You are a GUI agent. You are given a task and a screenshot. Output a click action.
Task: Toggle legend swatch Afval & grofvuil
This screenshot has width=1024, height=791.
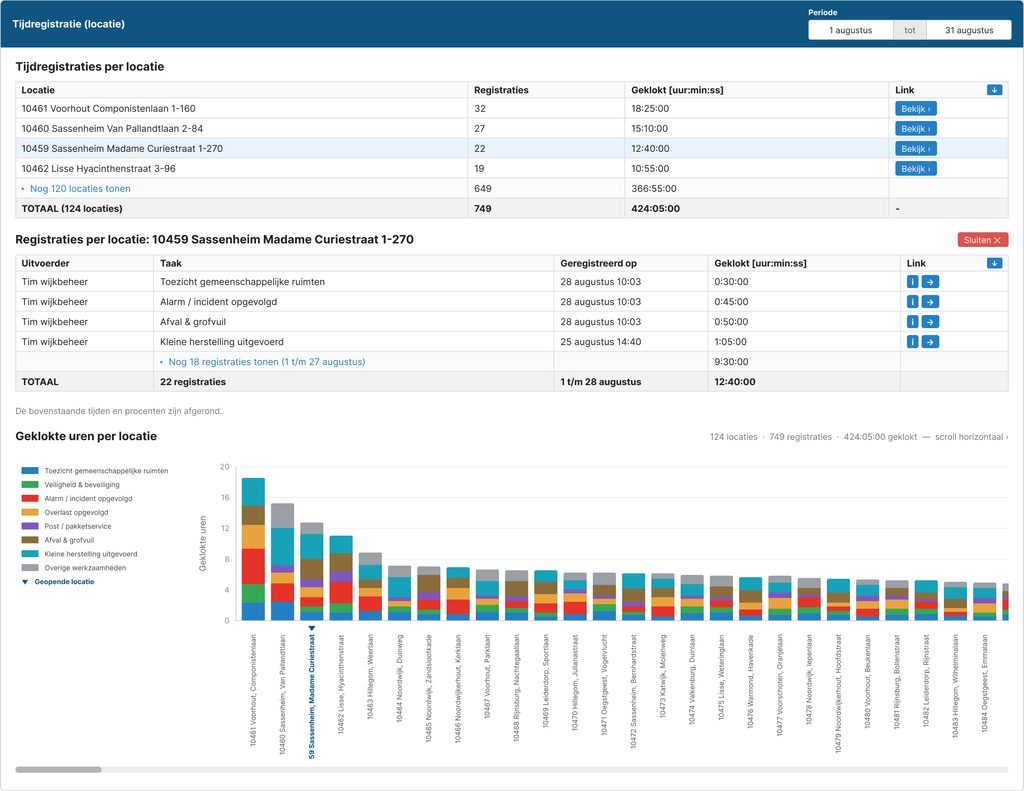click(30, 540)
